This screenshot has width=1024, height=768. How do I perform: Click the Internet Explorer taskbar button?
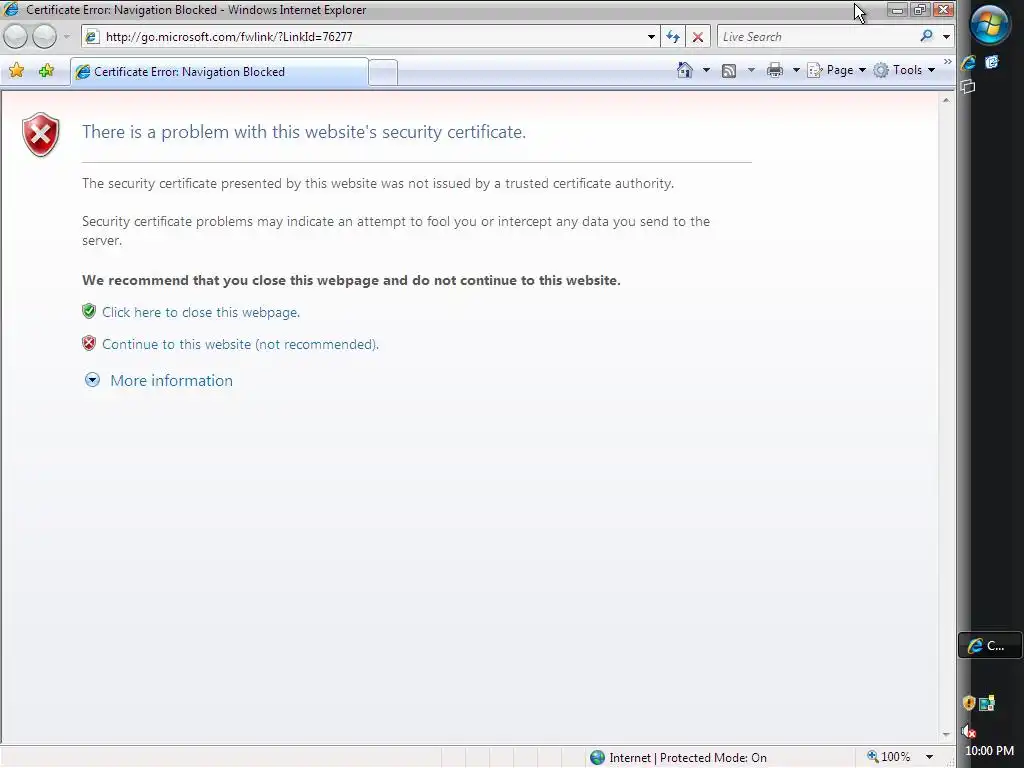pyautogui.click(x=989, y=645)
